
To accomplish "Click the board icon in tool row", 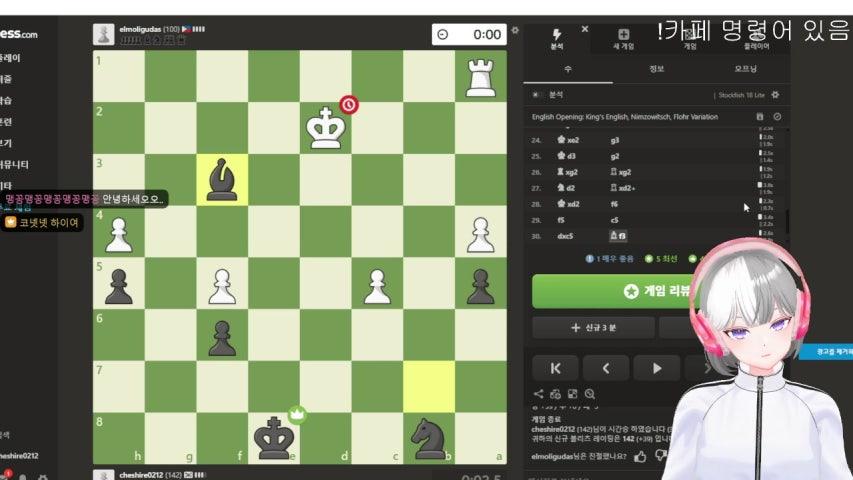I will point(572,393).
